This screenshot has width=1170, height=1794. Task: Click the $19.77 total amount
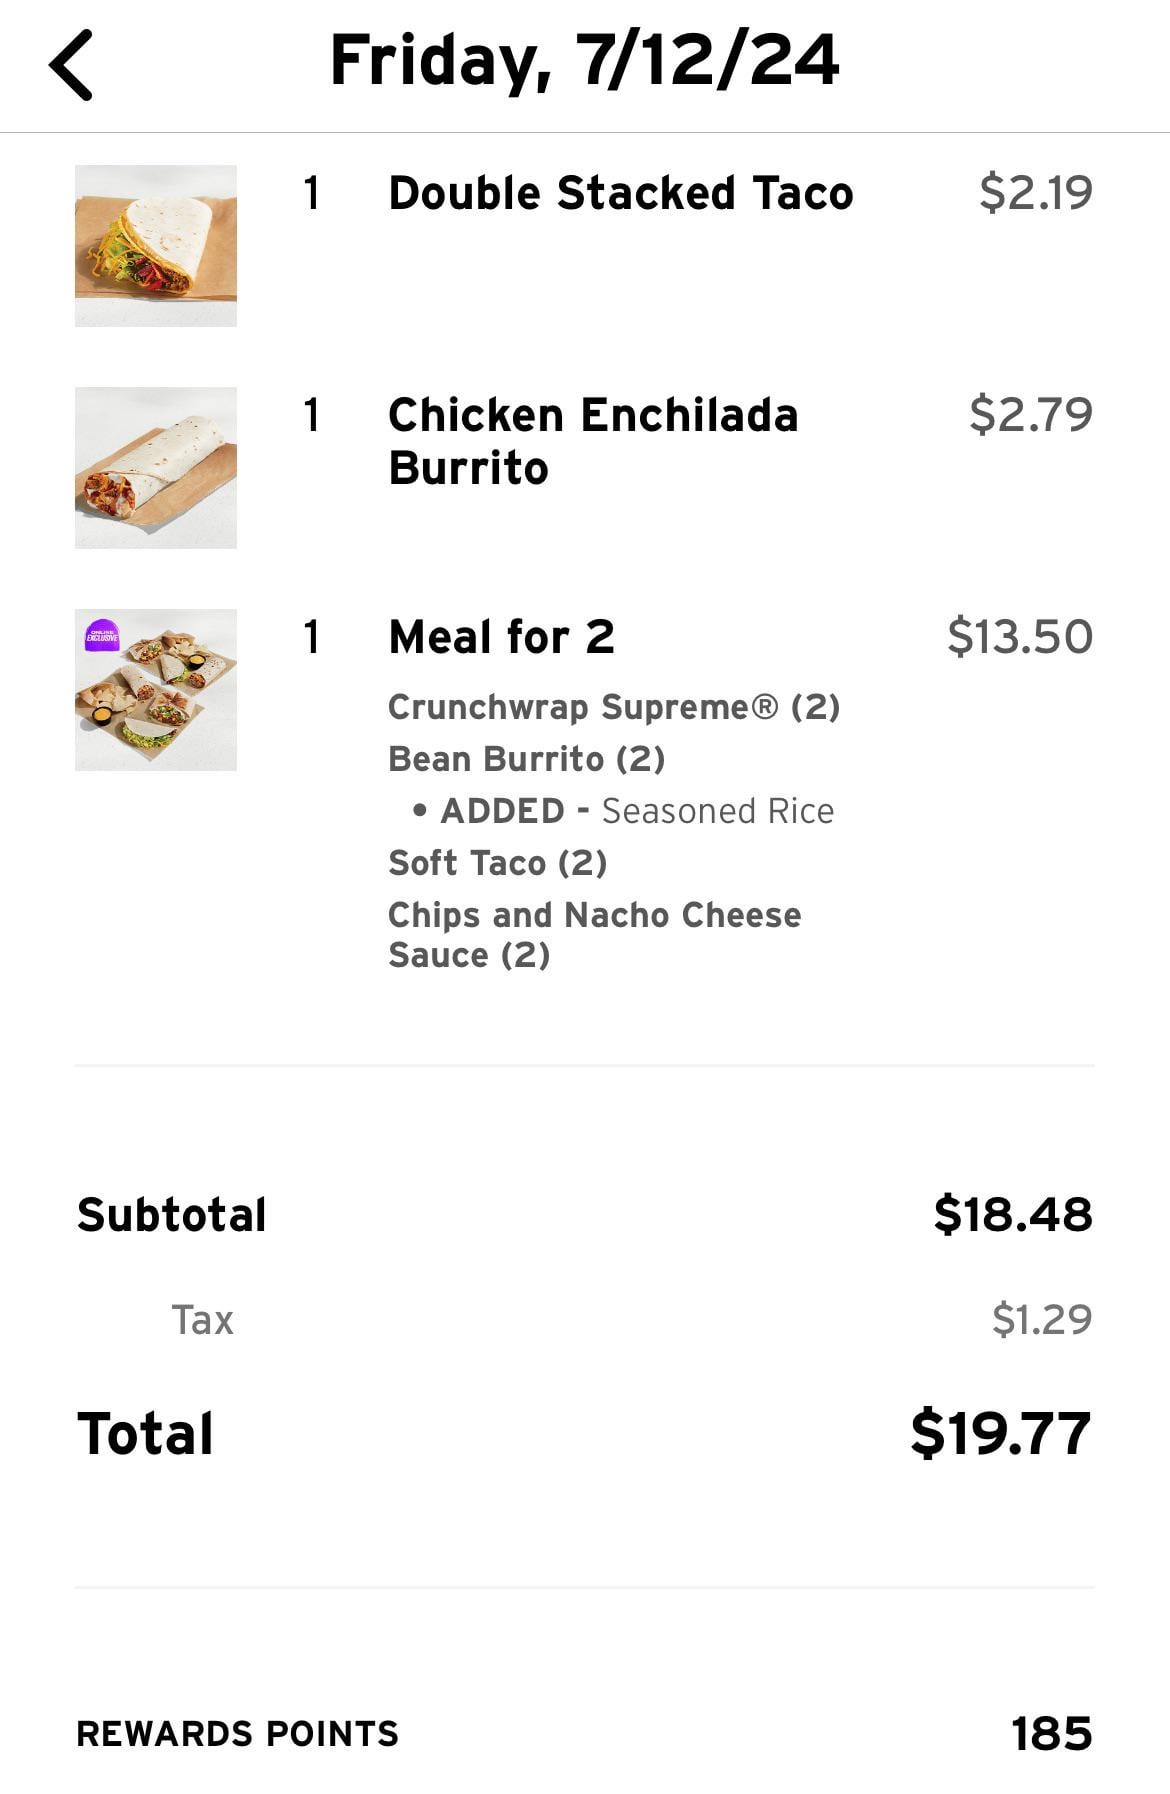(1000, 1432)
